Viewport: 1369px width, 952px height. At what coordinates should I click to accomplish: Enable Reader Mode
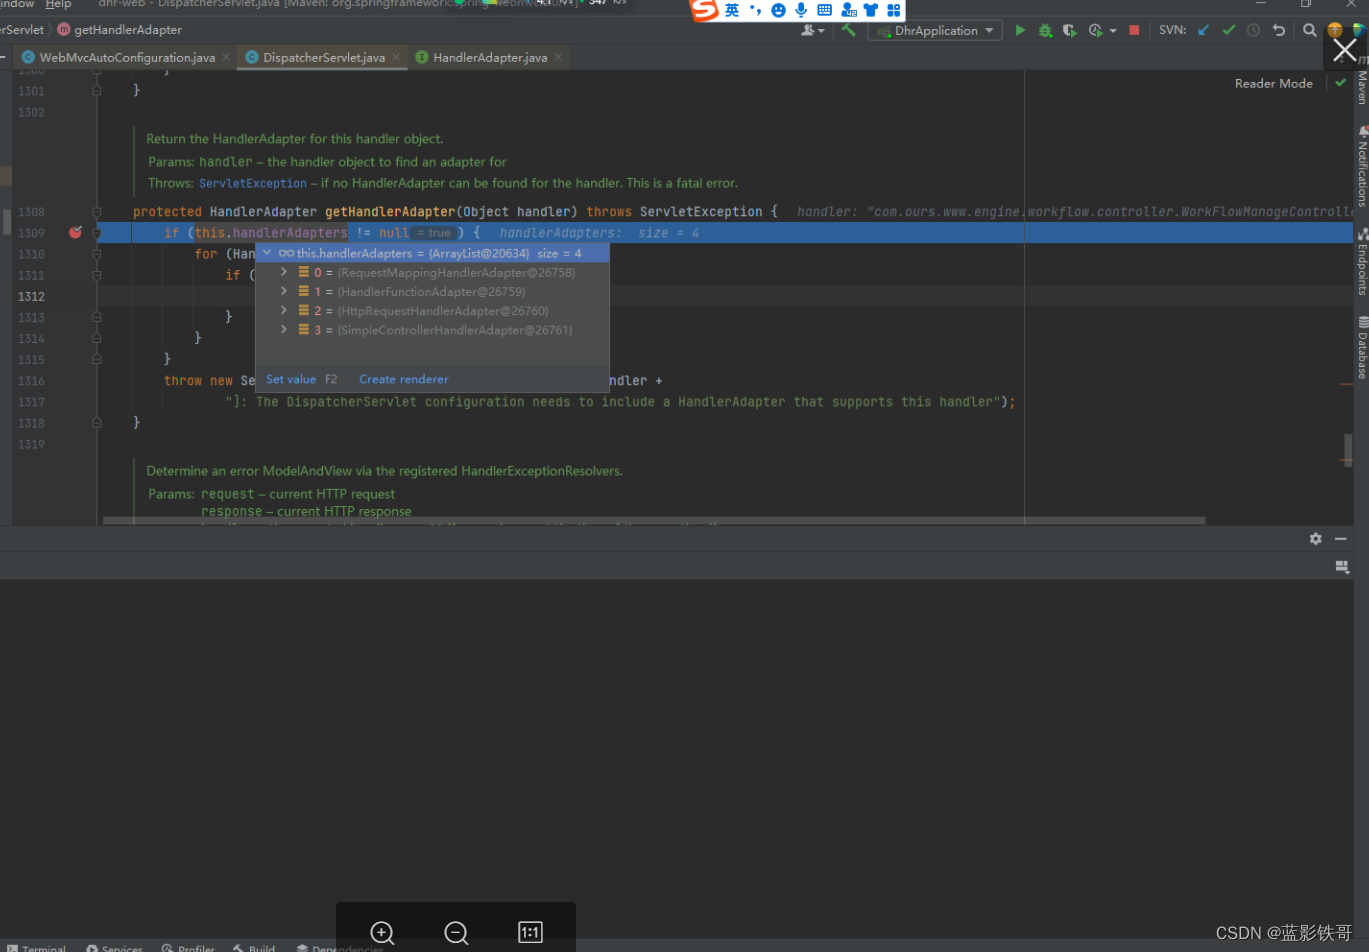tap(1273, 83)
